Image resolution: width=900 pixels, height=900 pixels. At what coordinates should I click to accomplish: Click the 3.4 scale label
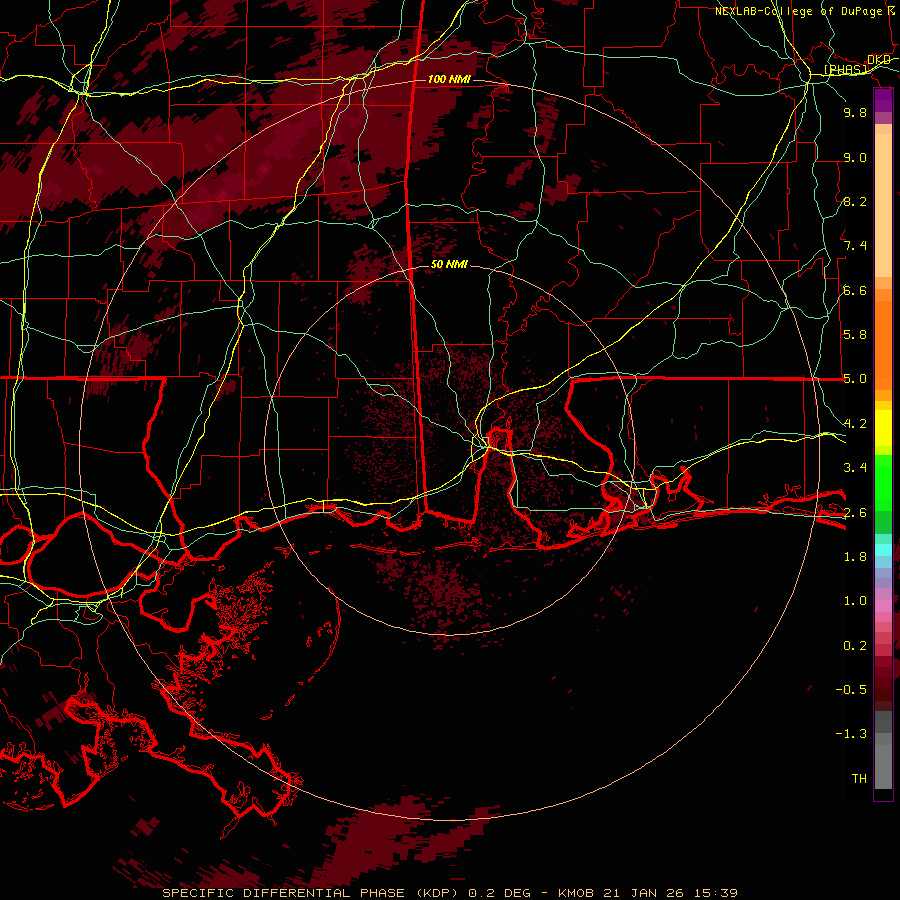(x=855, y=468)
